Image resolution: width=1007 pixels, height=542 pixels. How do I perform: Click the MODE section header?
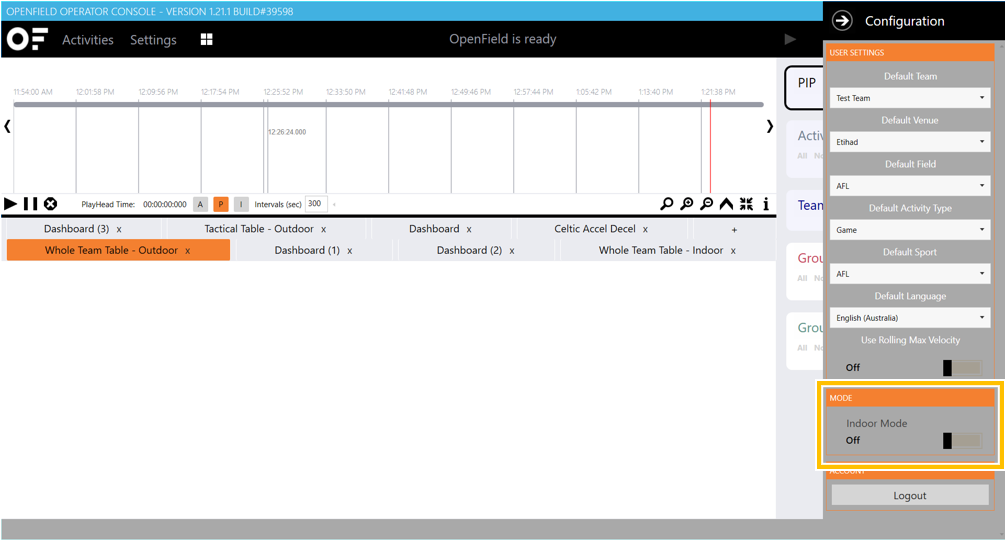909,398
